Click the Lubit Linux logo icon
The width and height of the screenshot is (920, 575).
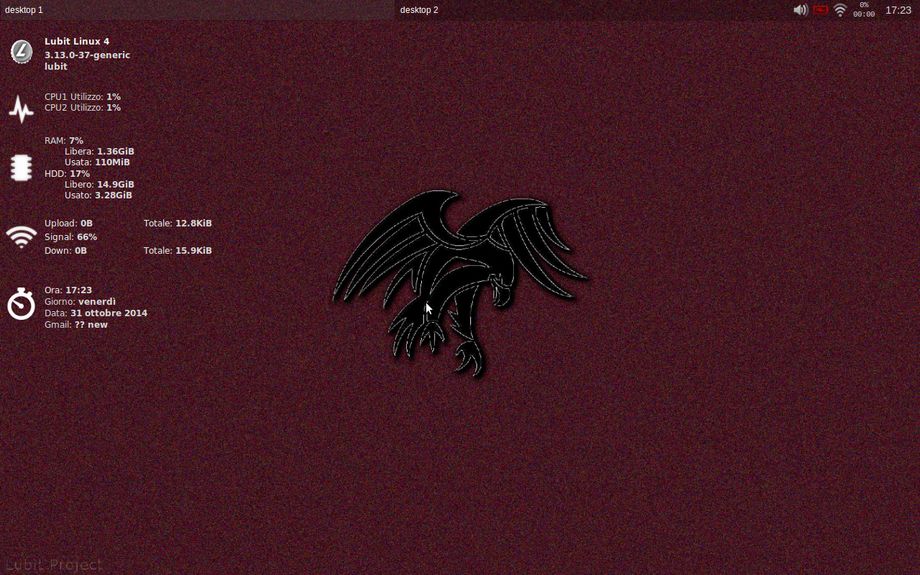(x=21, y=52)
